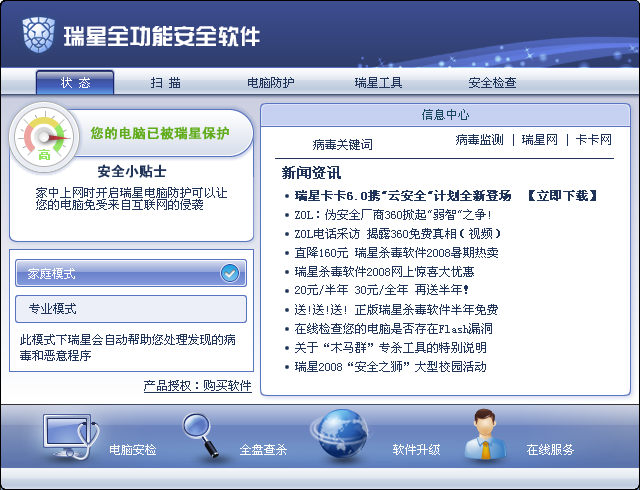Click the 【立即下载】 link
Screen dimensions: 640x490
[x=562, y=196]
